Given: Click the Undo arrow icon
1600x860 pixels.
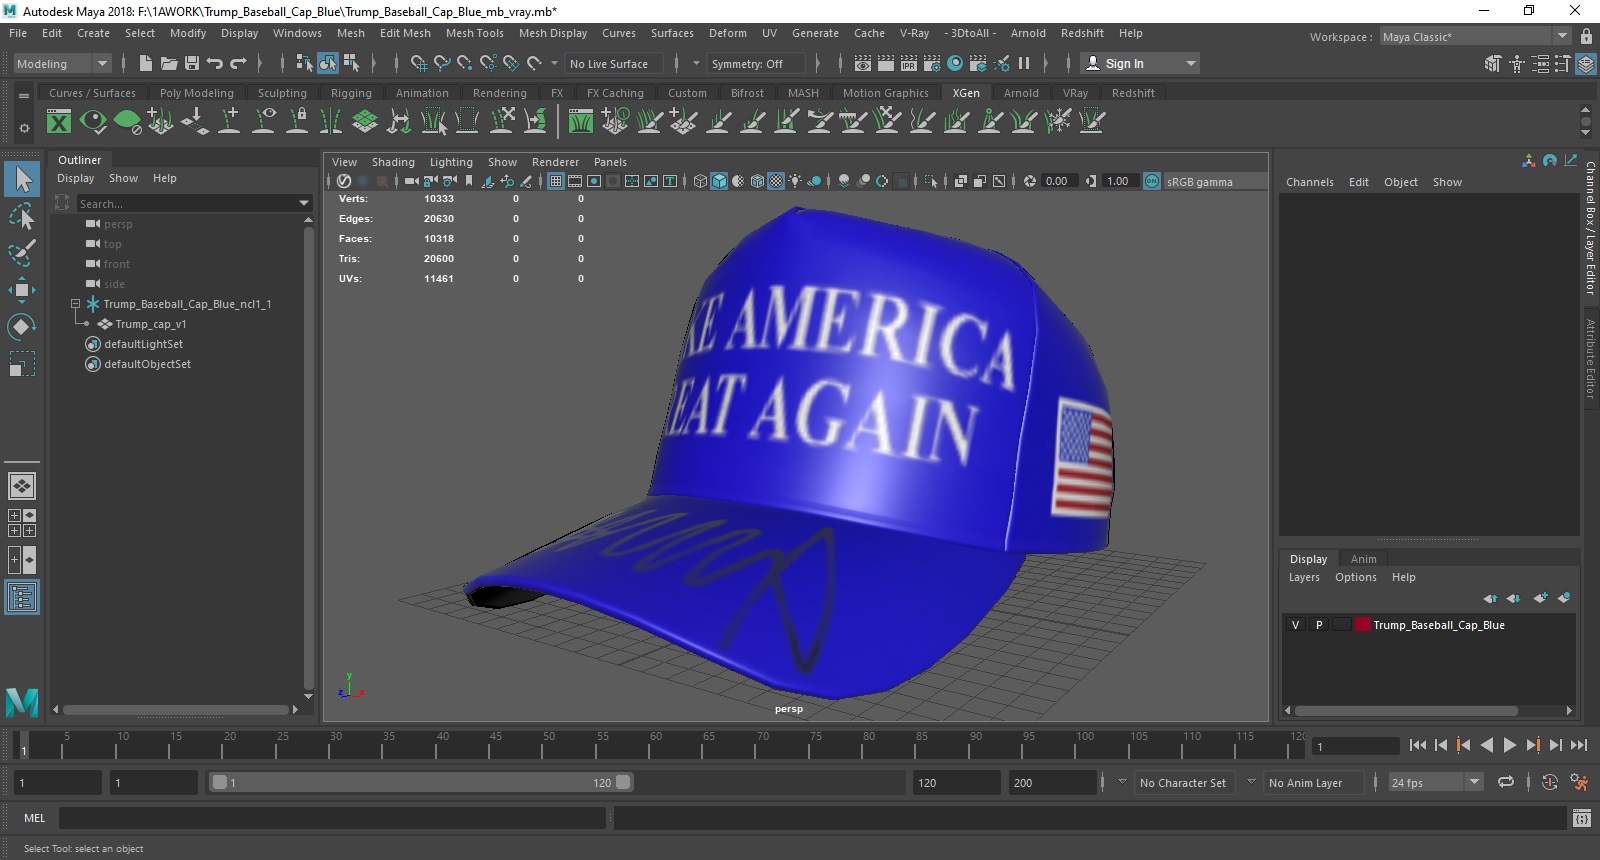Looking at the screenshot, I should pos(215,63).
